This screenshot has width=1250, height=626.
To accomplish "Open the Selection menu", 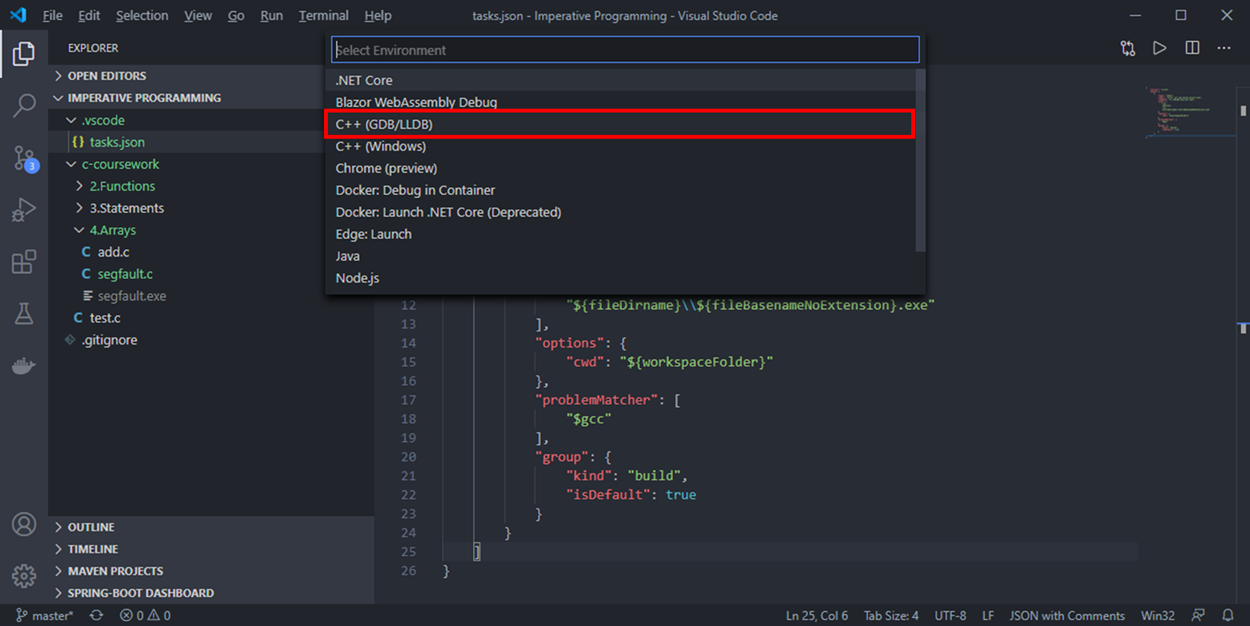I will 142,16.
